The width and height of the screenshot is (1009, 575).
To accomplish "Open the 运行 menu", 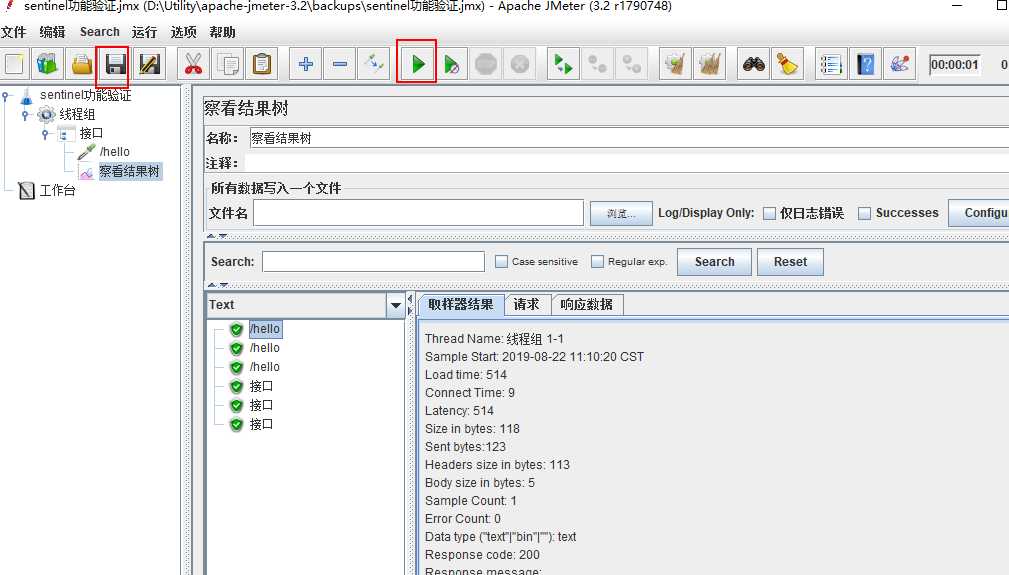I will pos(144,32).
